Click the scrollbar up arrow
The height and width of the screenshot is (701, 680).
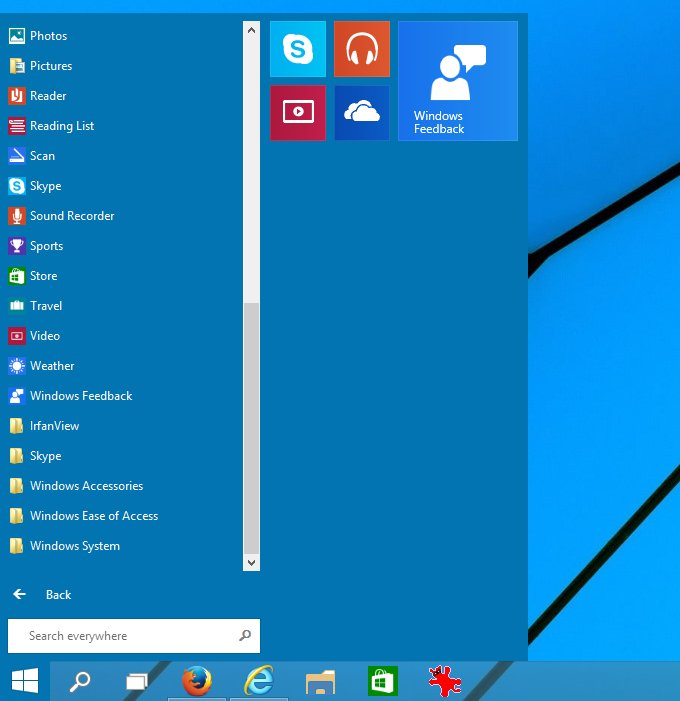point(251,30)
